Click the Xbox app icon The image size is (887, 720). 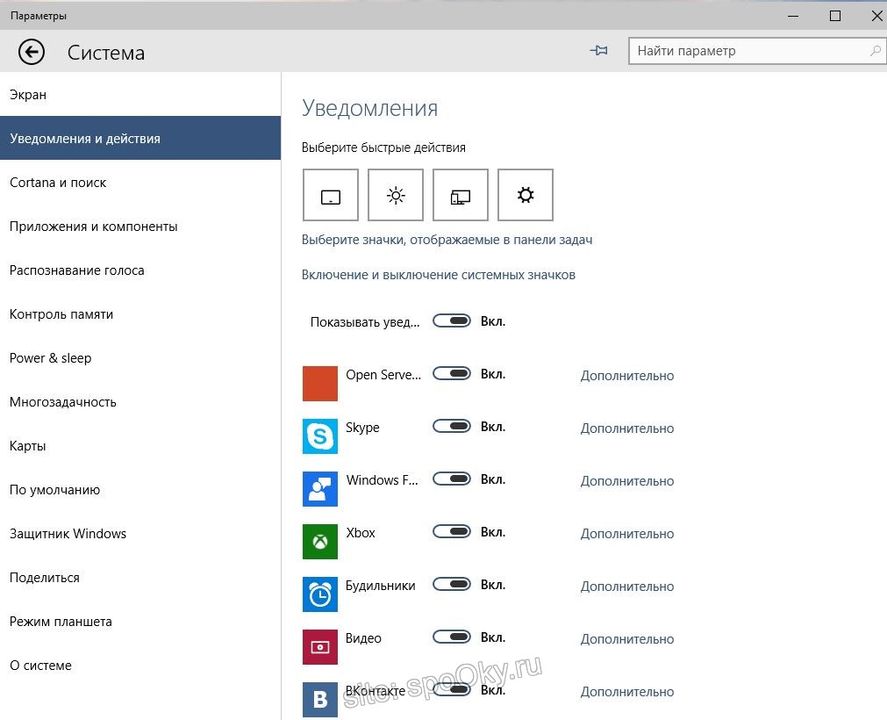319,541
